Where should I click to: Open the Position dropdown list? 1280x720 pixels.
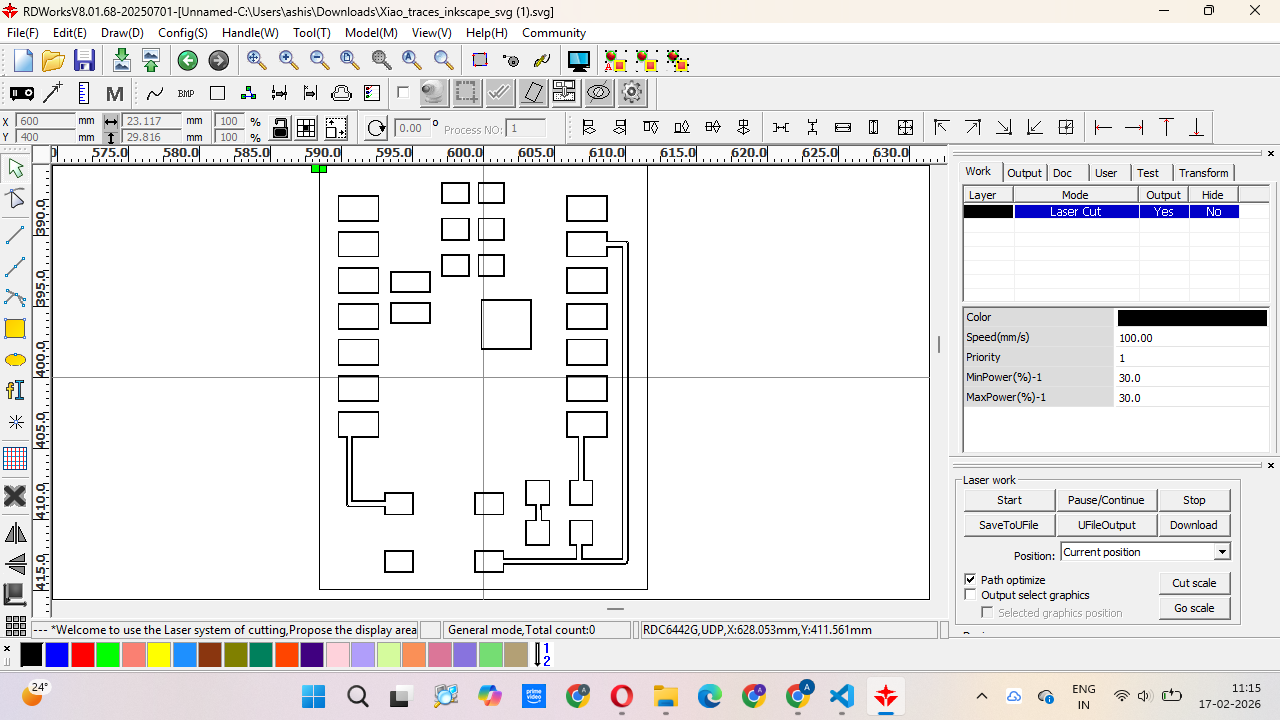click(x=1221, y=552)
